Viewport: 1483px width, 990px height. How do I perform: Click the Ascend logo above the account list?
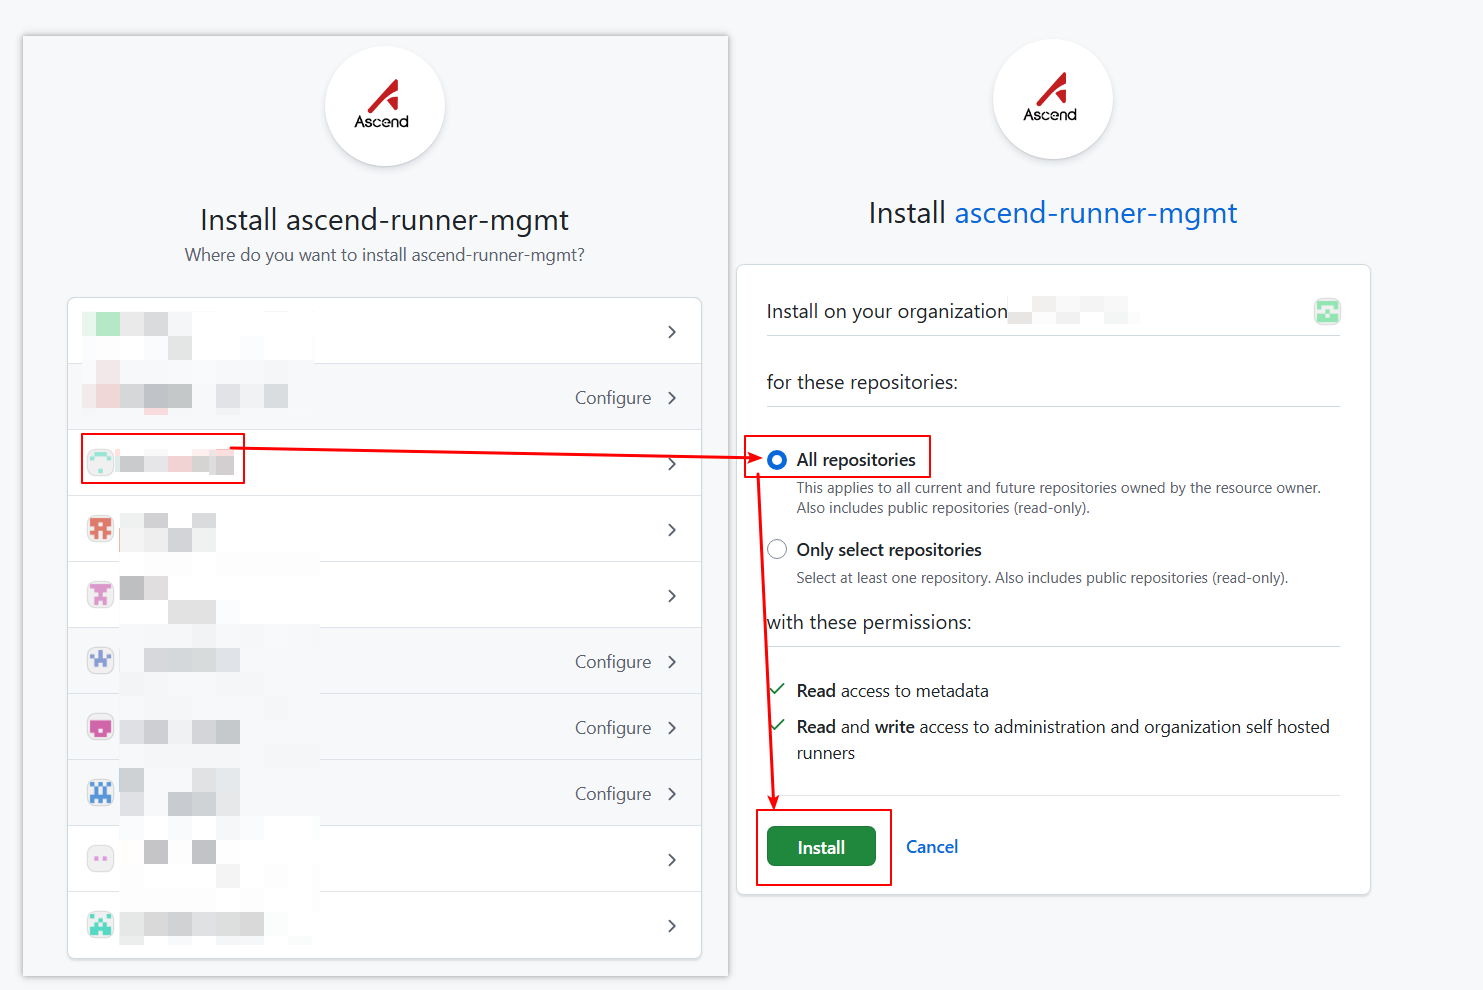point(384,106)
